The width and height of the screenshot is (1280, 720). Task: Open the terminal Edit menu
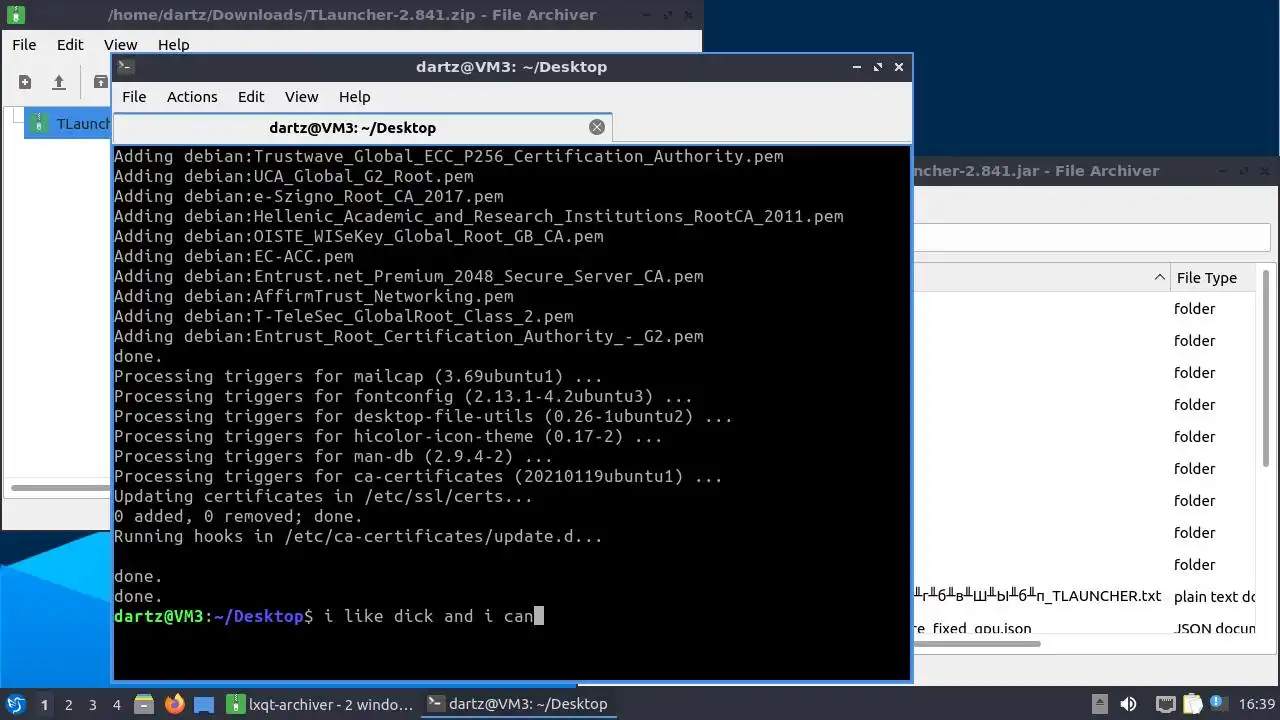point(251,97)
